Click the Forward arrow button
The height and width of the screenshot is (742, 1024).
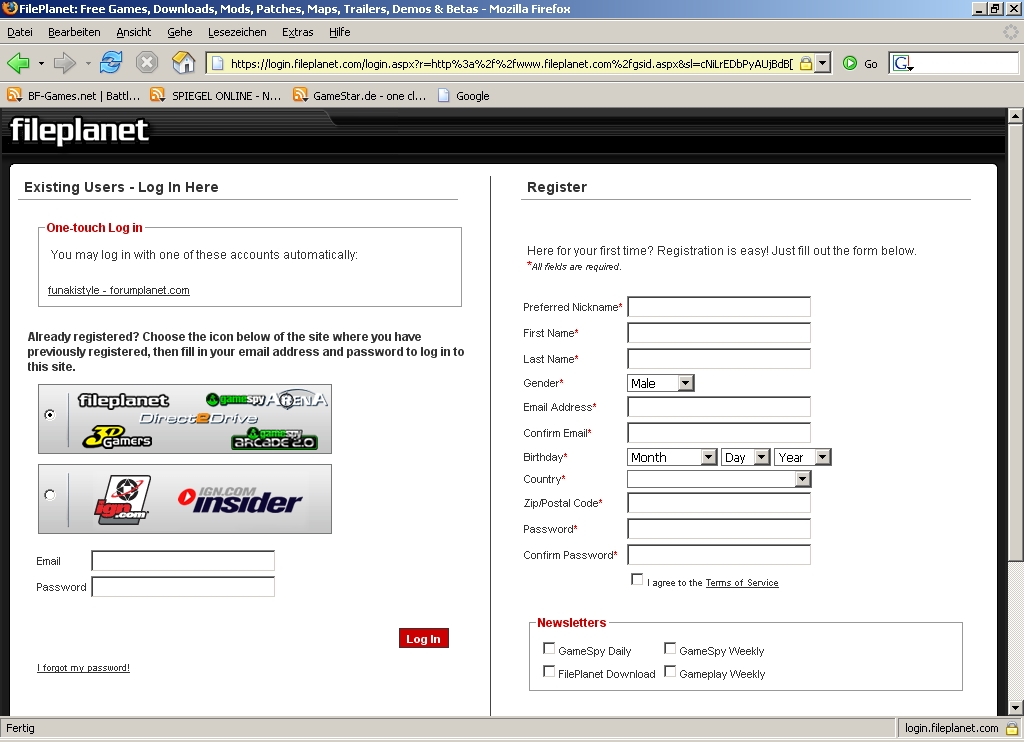coord(65,63)
